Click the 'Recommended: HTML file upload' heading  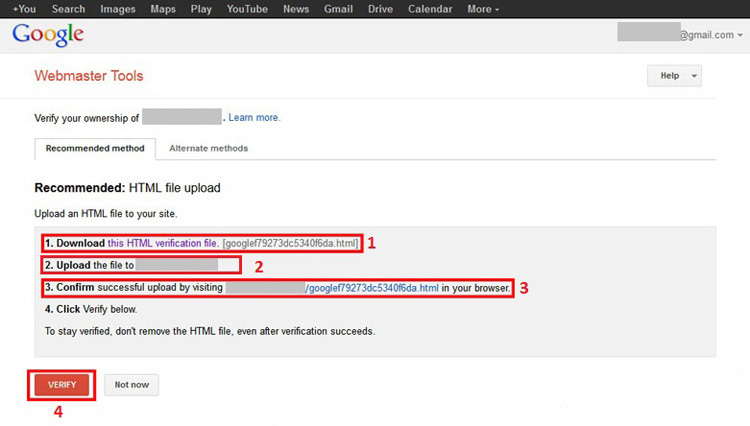point(127,188)
